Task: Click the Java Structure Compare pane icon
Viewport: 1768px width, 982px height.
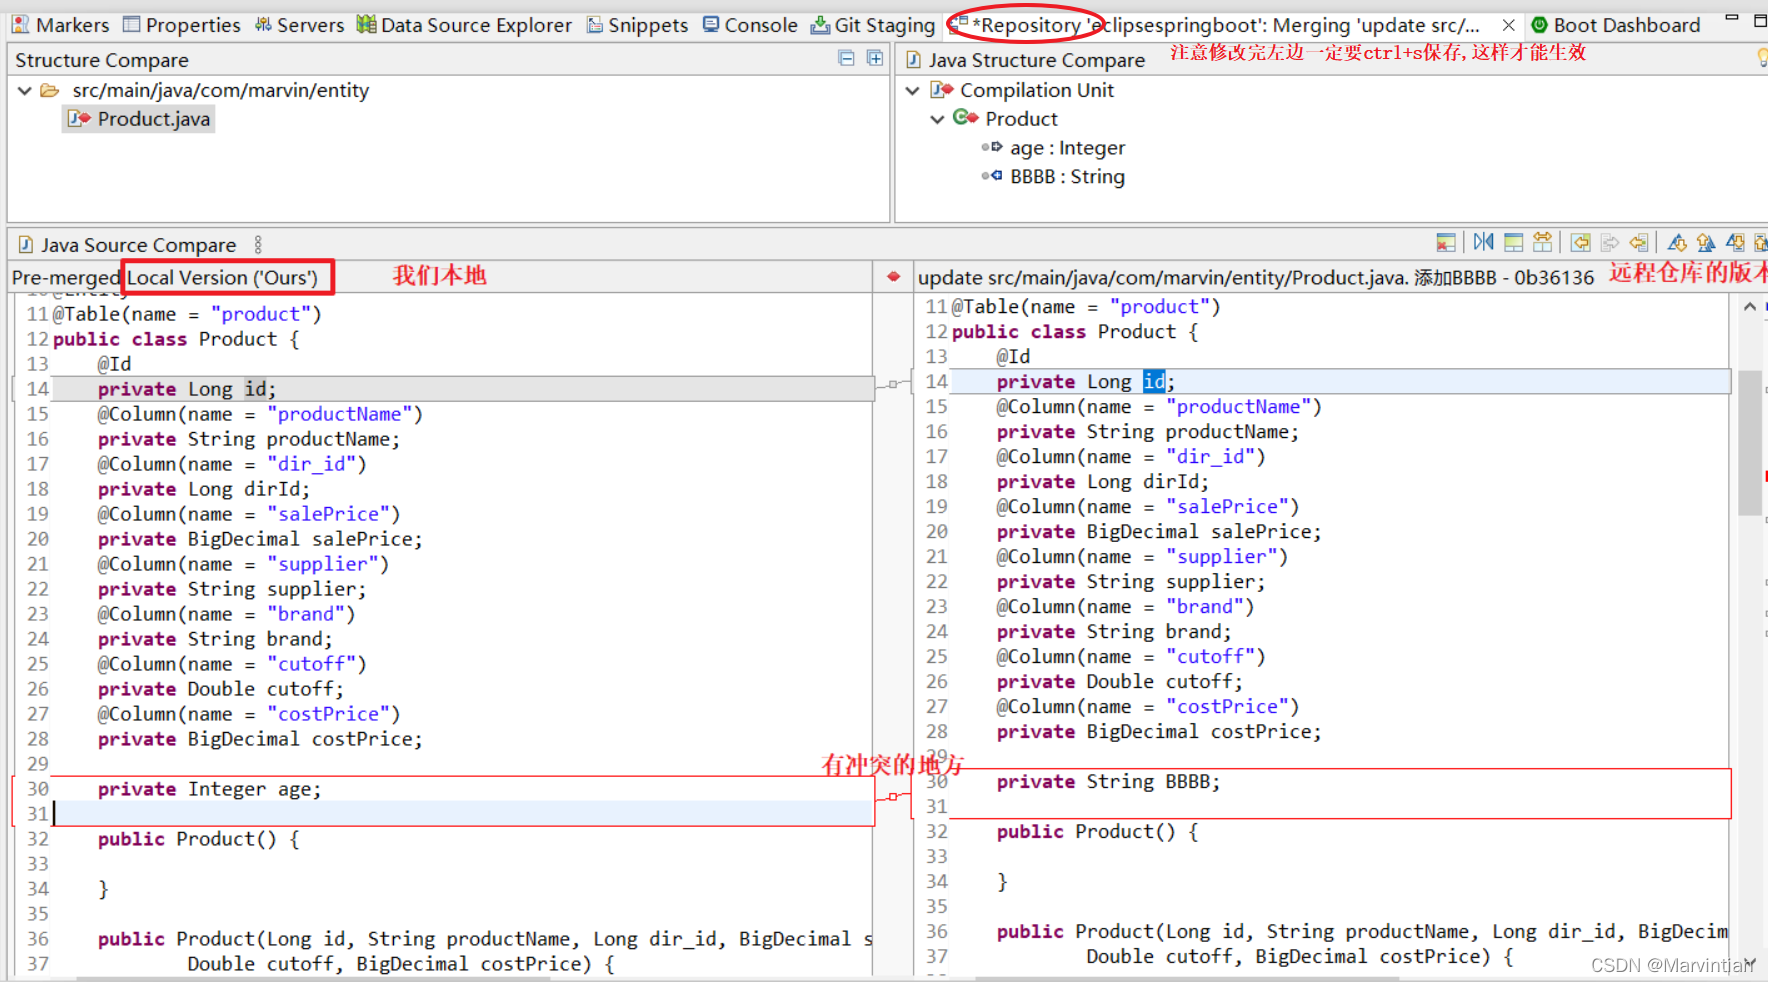Action: point(914,60)
